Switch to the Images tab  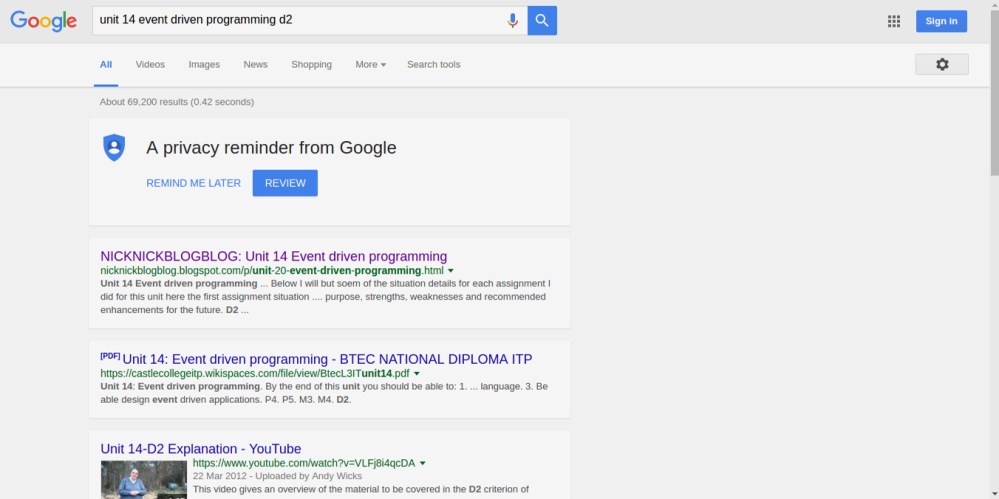(204, 64)
